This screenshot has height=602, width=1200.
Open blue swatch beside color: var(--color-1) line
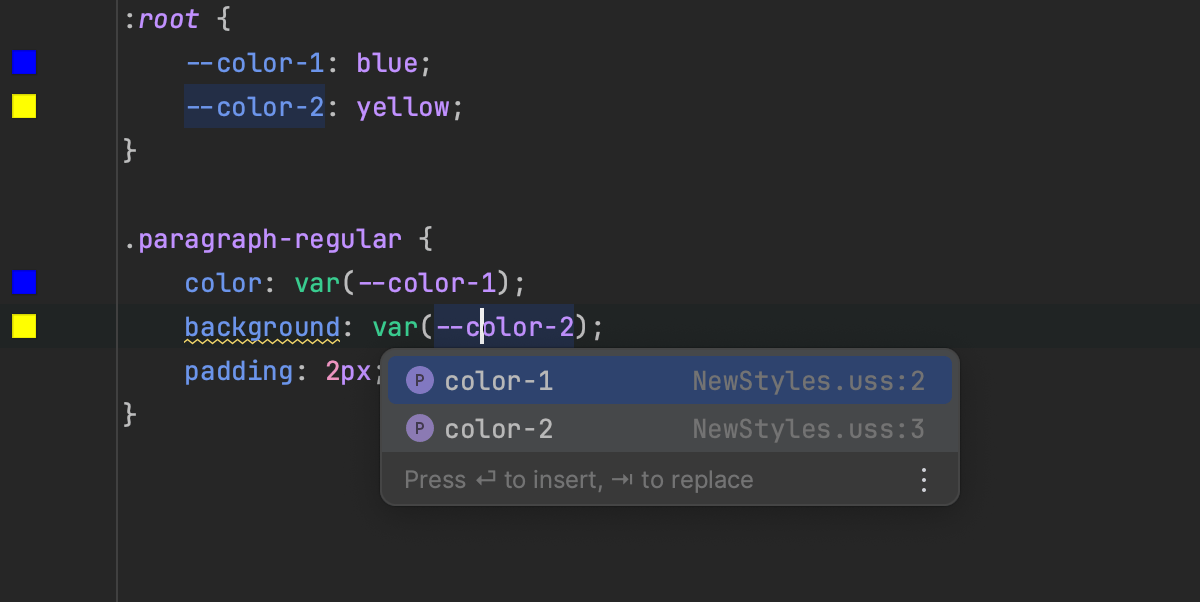tap(24, 282)
